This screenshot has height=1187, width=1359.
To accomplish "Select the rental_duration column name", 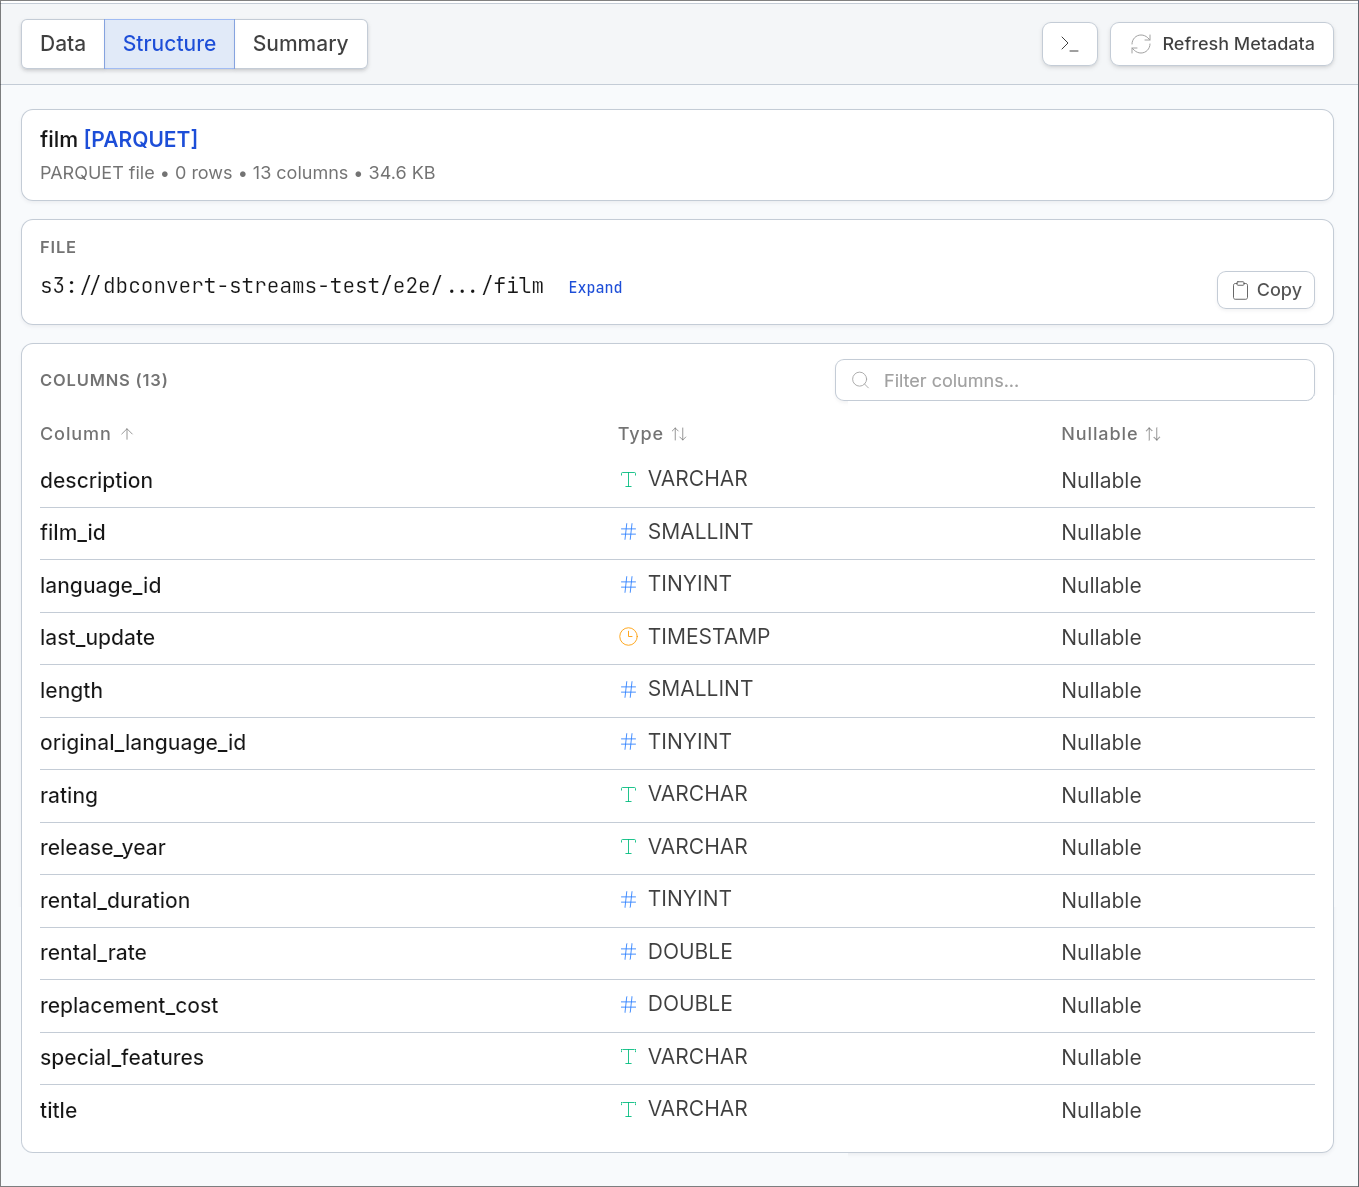I will 115,901.
